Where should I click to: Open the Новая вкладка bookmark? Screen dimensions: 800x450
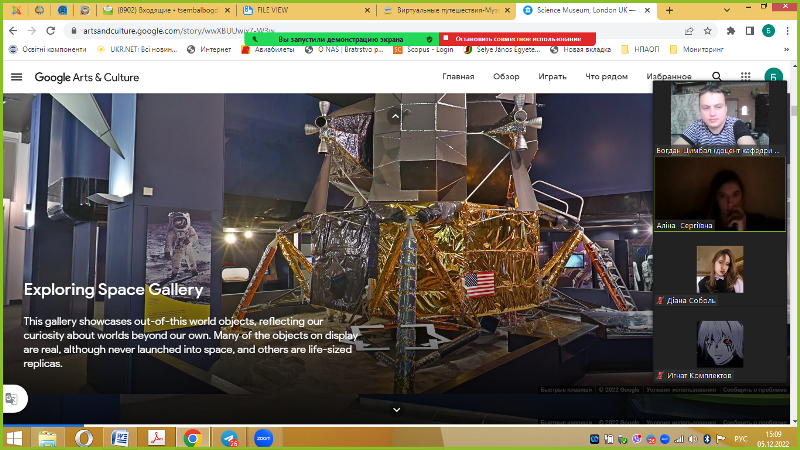pos(581,49)
